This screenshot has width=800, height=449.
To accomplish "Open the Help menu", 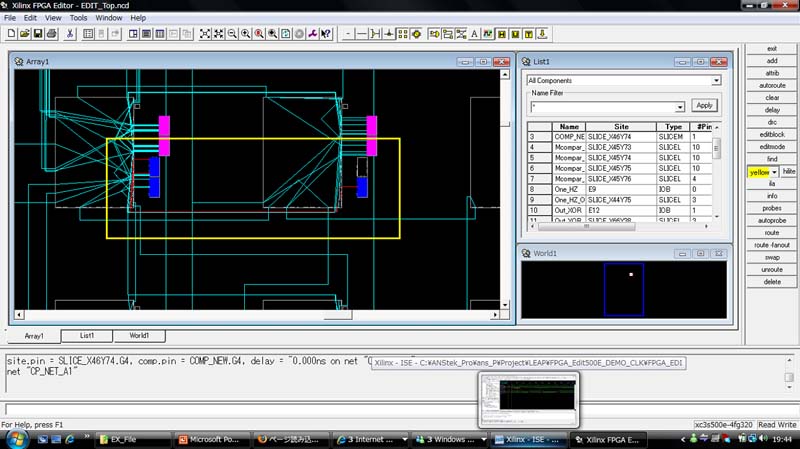I will pos(138,18).
